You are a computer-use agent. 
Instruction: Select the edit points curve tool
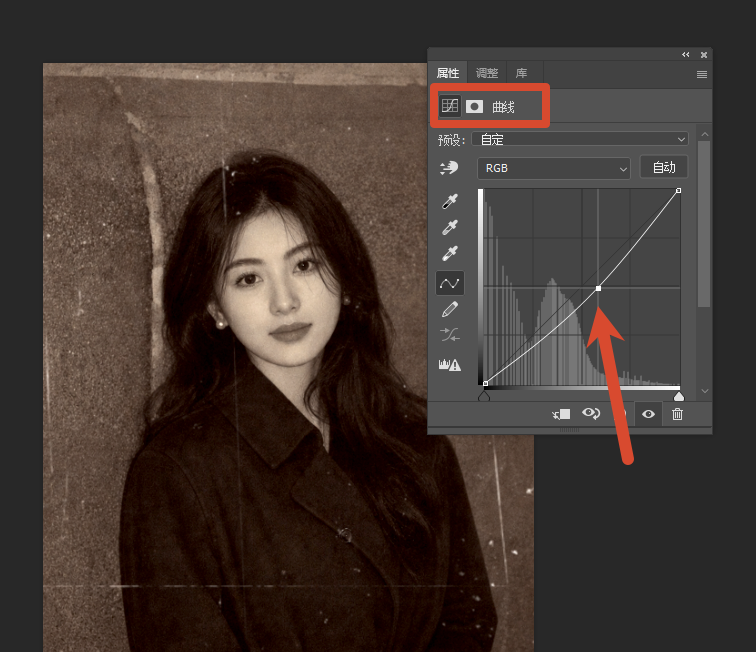pyautogui.click(x=450, y=283)
